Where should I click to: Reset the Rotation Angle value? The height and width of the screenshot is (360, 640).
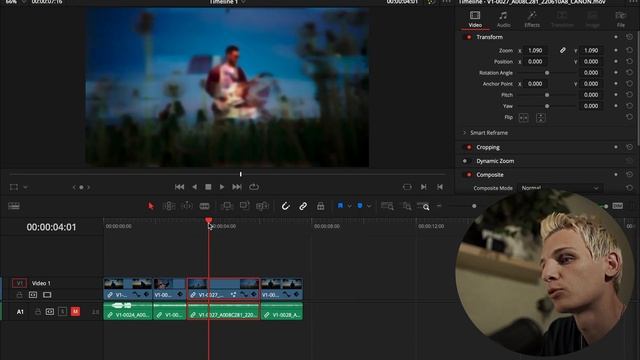point(629,73)
